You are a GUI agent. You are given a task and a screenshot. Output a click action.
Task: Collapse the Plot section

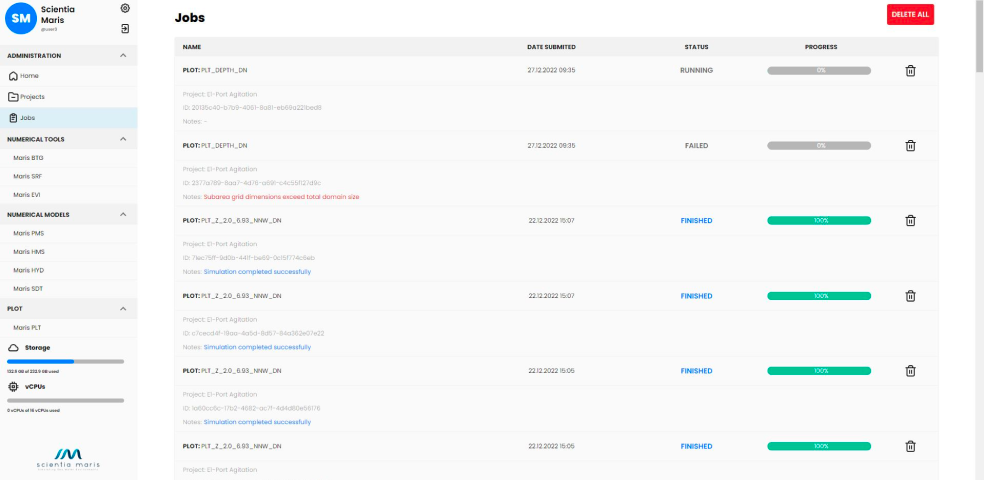click(123, 309)
